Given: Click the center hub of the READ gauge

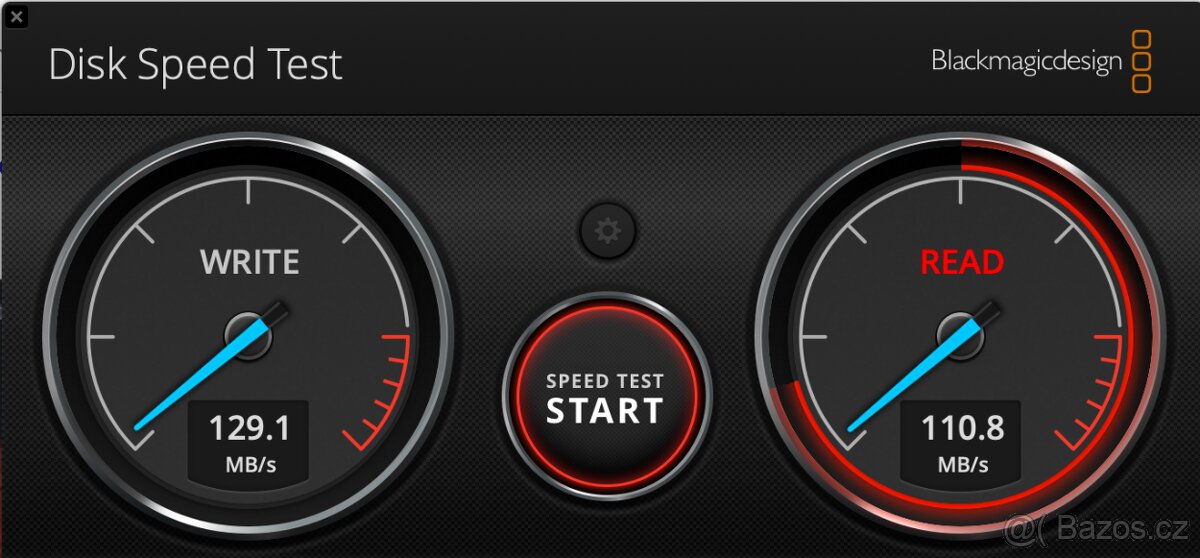Looking at the screenshot, I should click(x=961, y=334).
